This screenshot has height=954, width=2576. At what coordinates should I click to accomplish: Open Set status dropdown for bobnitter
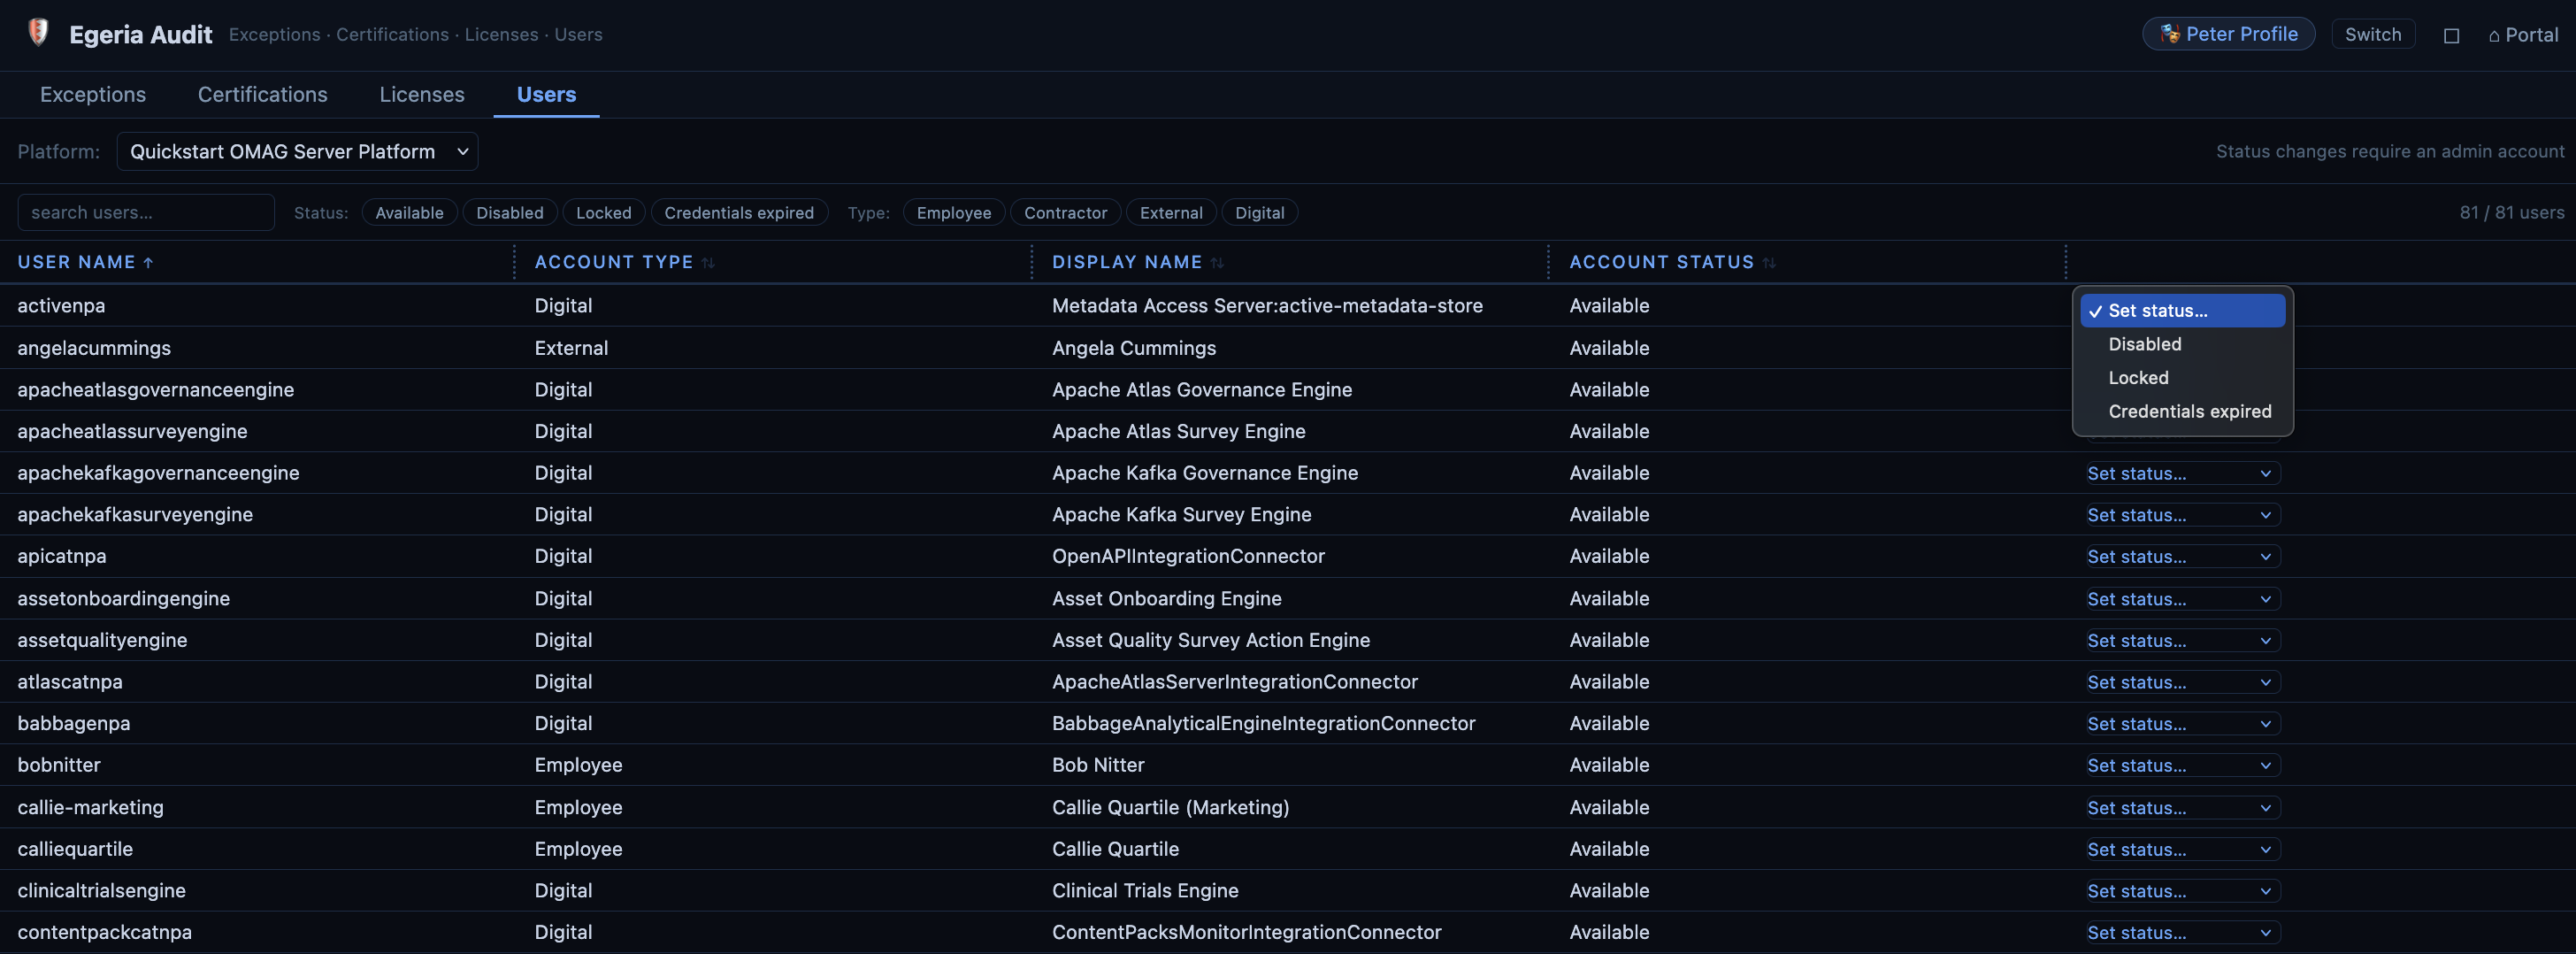(2179, 765)
